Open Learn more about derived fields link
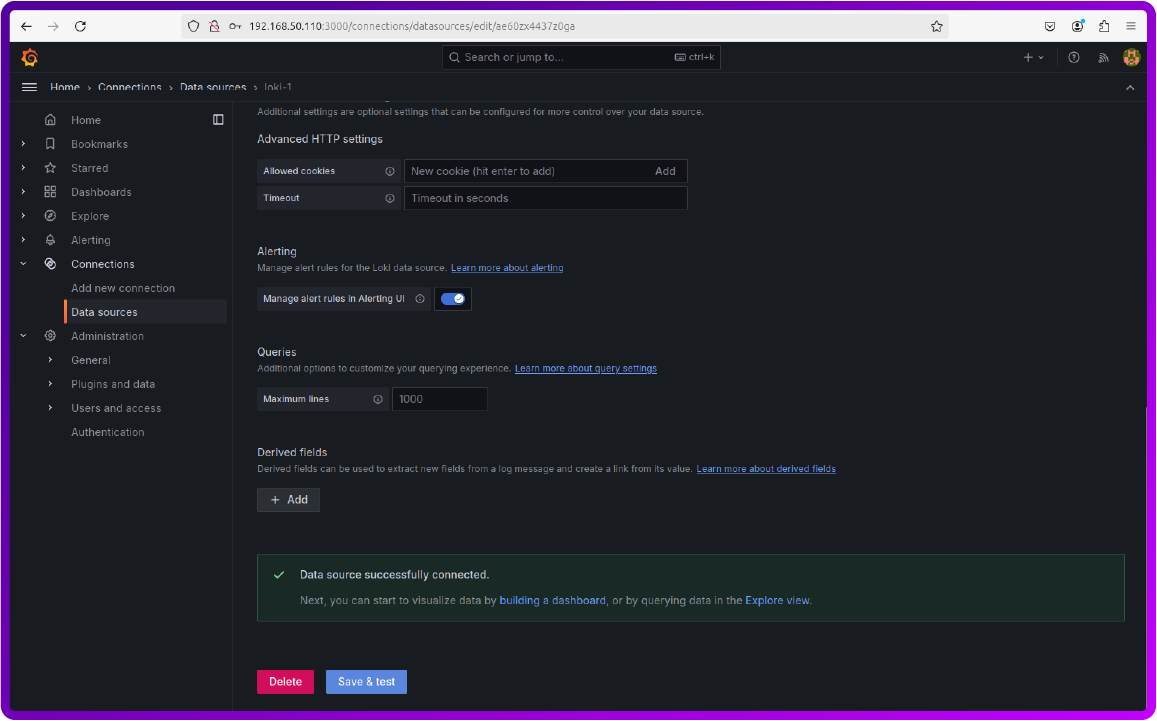 tap(766, 469)
